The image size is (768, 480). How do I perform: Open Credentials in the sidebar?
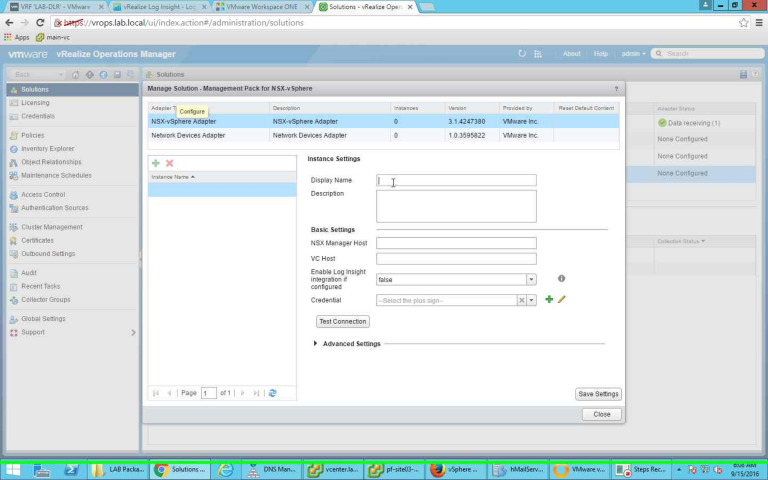(38, 116)
